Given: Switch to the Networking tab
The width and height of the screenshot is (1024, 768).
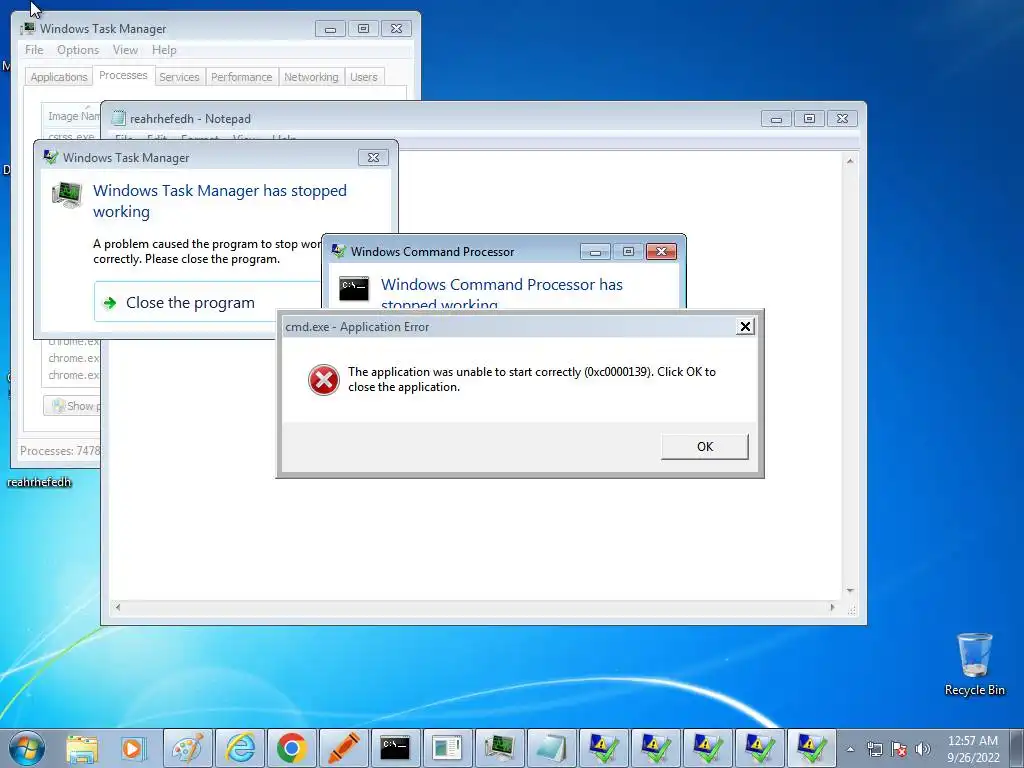Looking at the screenshot, I should pos(311,77).
